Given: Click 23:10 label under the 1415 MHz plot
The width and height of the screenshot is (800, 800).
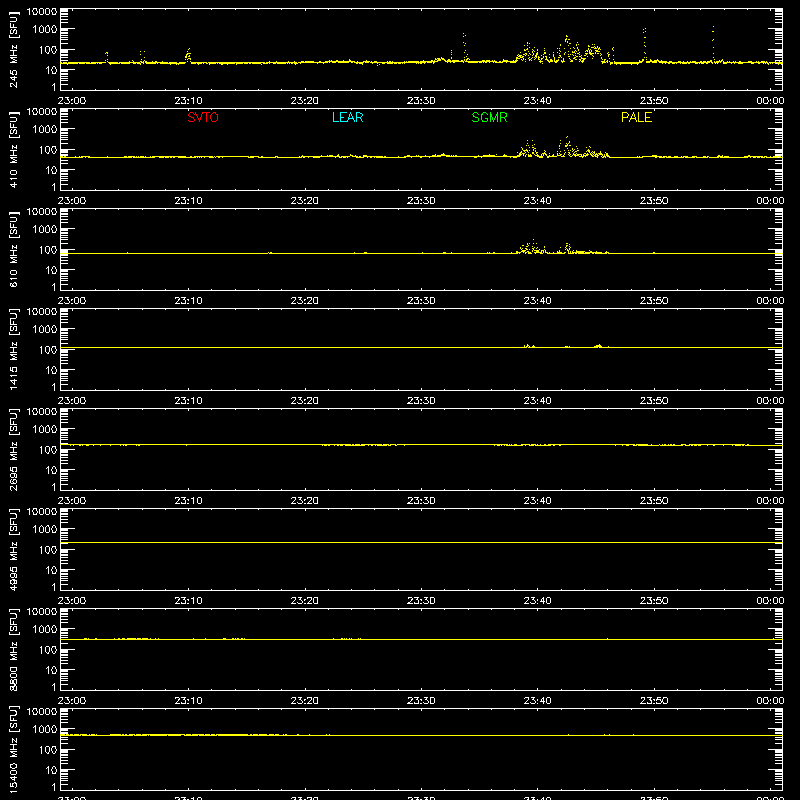Looking at the screenshot, I should [188, 401].
